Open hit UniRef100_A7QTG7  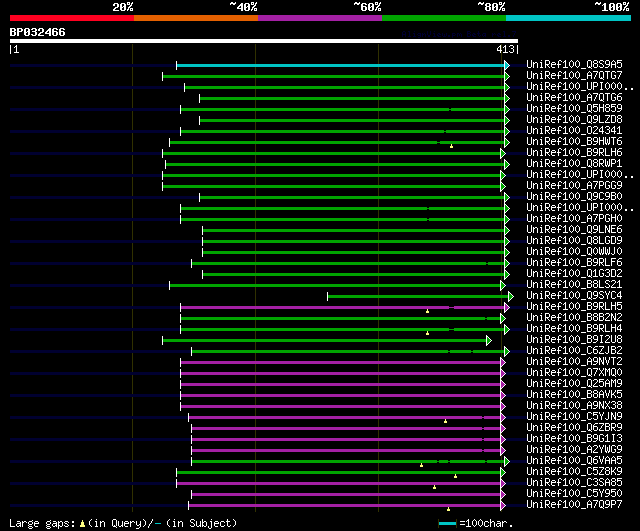point(574,76)
